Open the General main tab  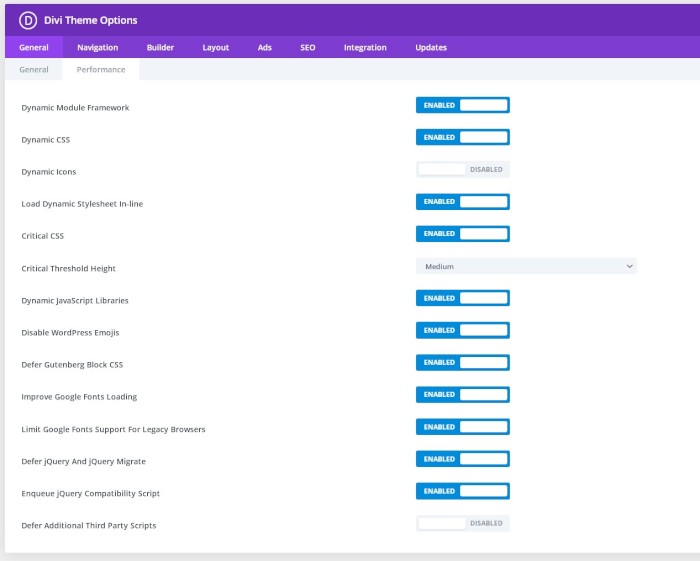34,47
